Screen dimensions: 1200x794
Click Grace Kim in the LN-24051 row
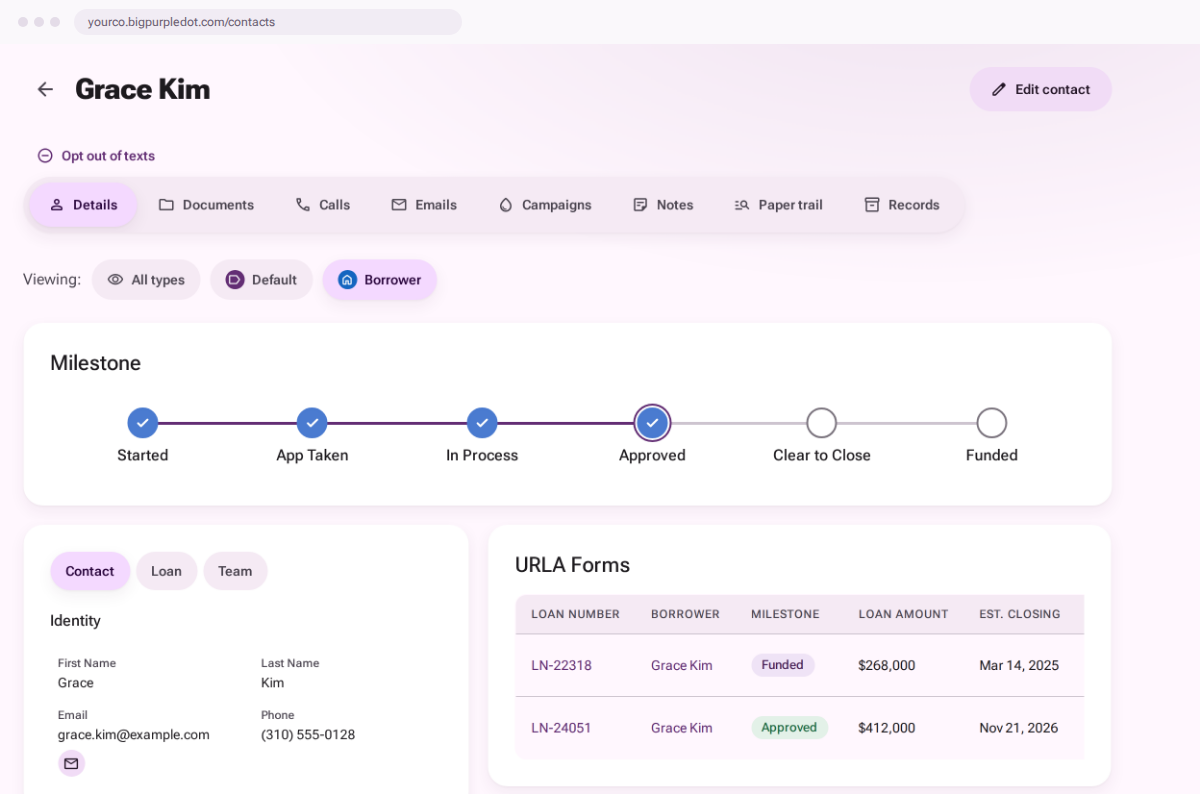click(x=682, y=728)
